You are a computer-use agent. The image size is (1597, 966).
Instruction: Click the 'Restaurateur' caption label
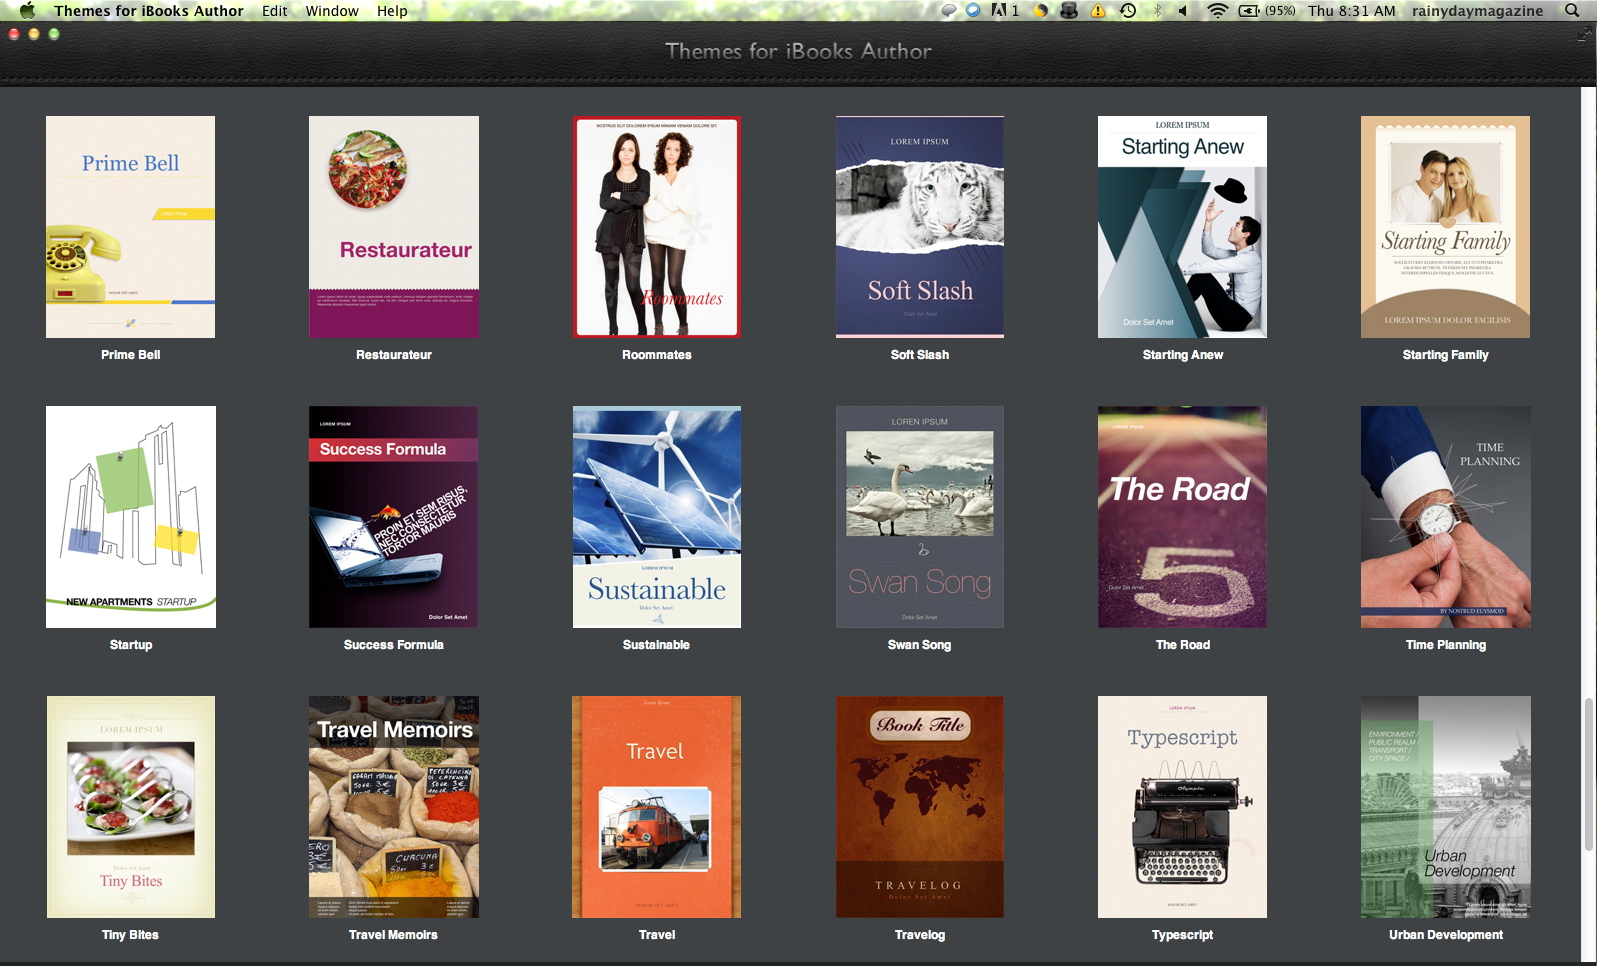pyautogui.click(x=394, y=355)
